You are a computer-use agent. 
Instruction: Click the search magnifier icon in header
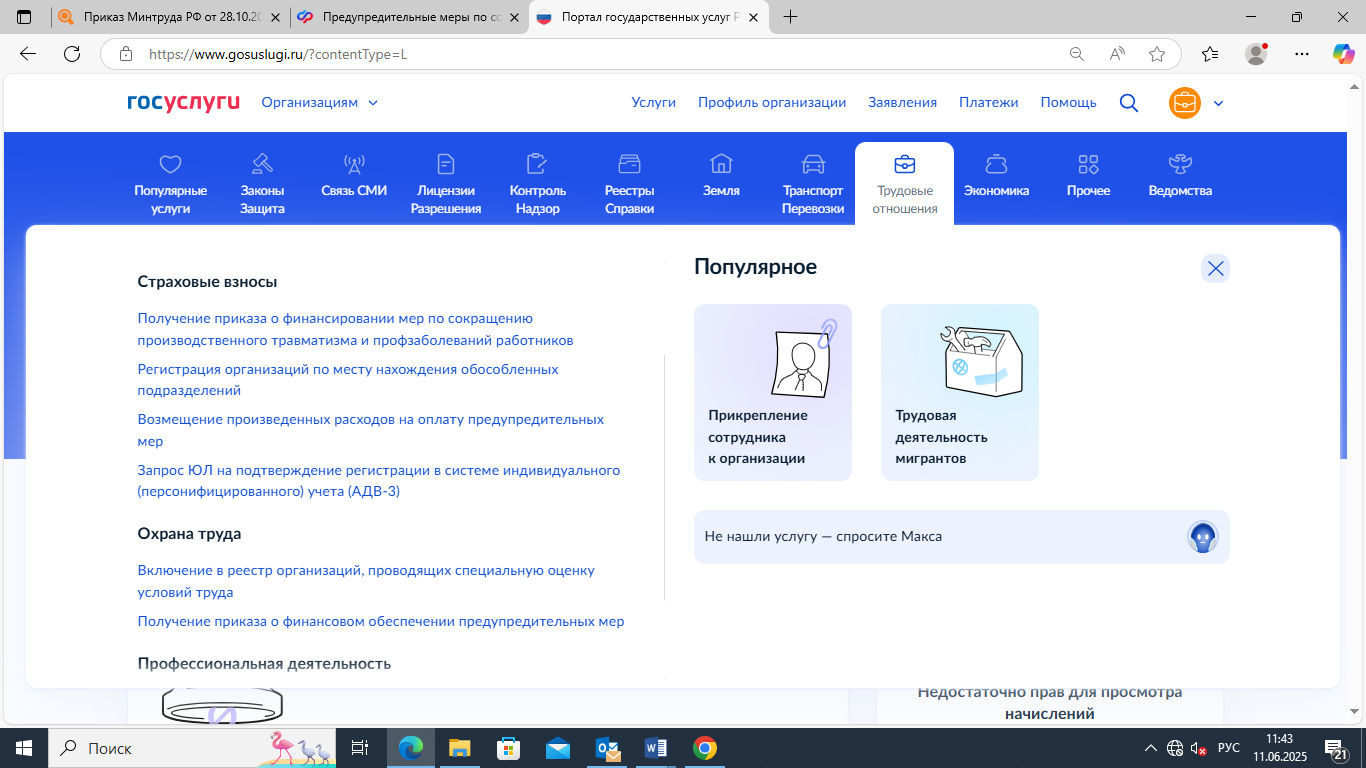point(1129,103)
